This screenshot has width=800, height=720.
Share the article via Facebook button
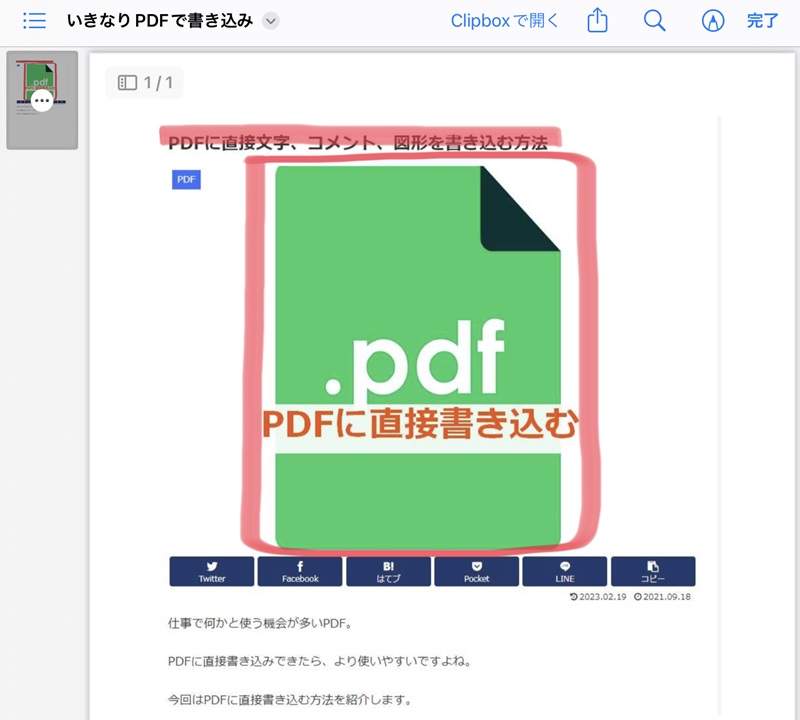(300, 571)
